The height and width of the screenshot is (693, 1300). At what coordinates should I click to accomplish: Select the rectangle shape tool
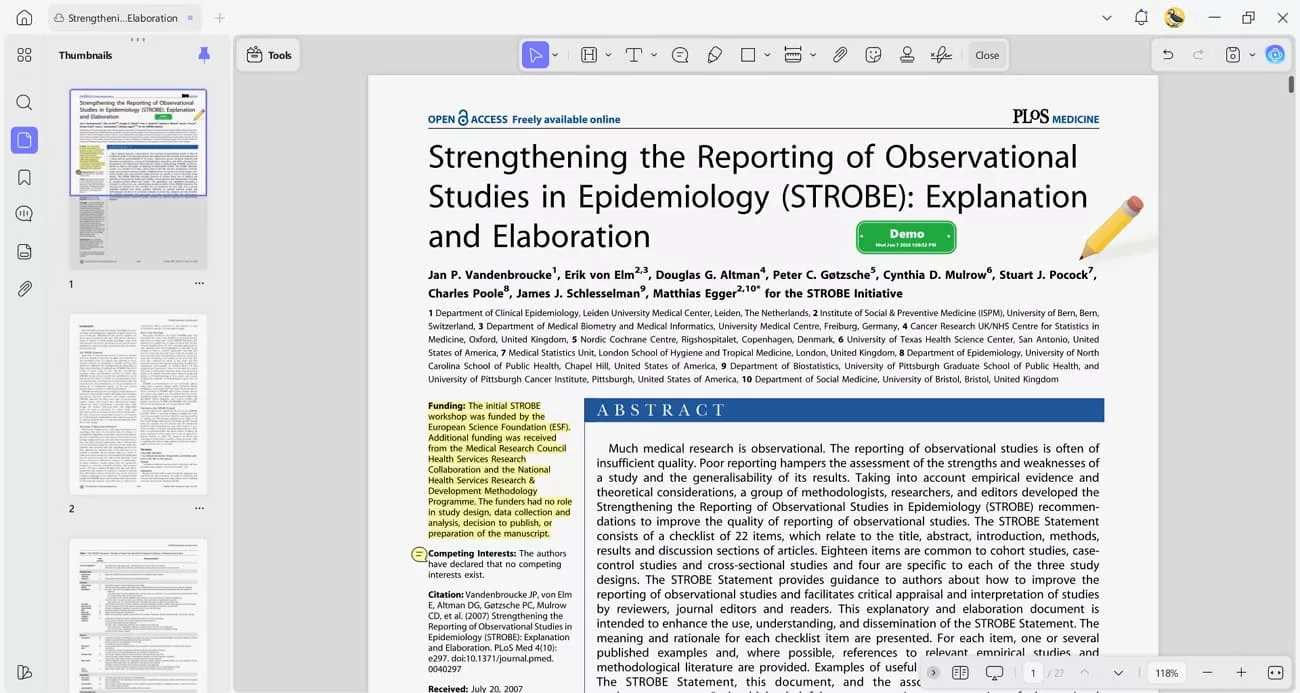coord(748,55)
